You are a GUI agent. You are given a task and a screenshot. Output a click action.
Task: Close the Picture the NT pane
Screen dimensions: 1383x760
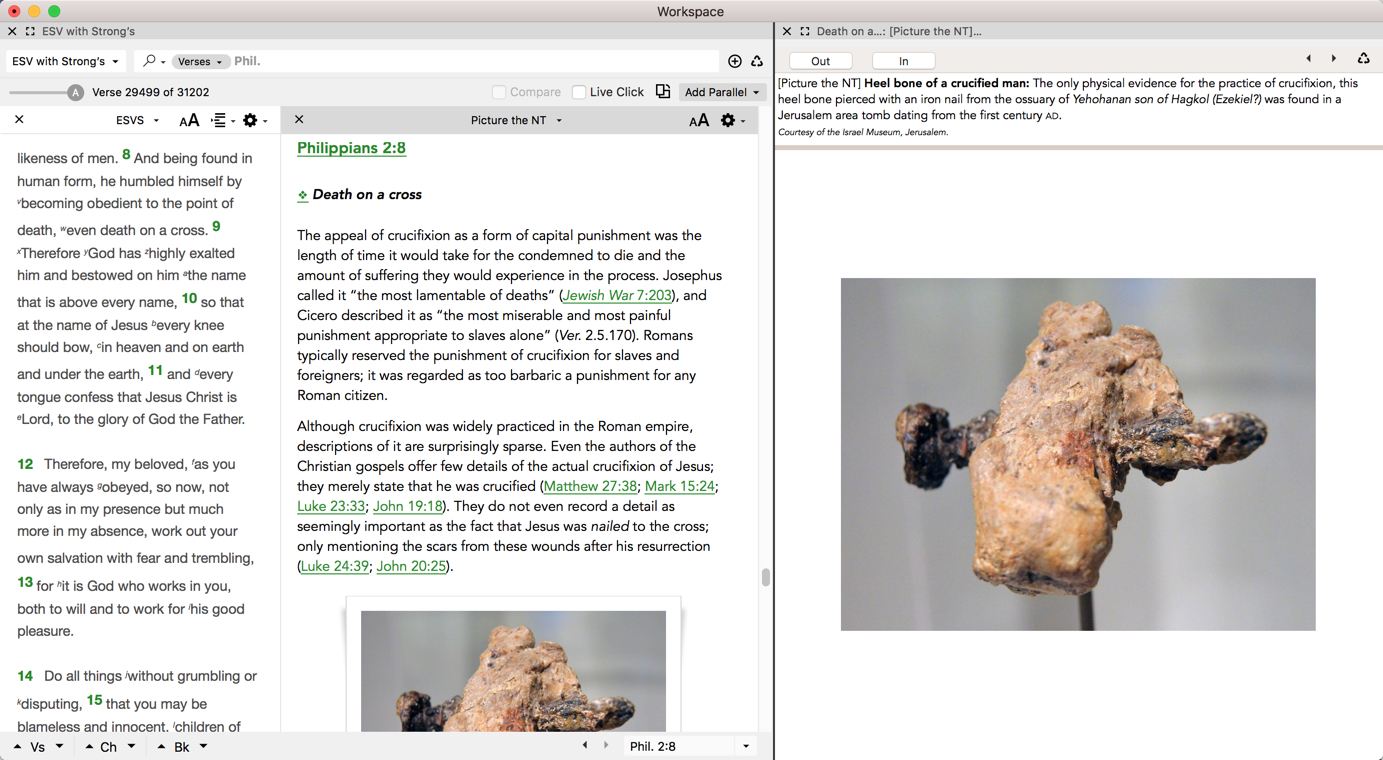pyautogui.click(x=299, y=120)
